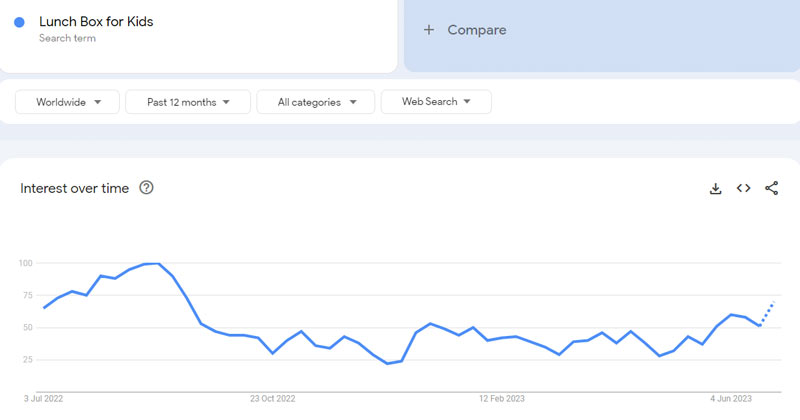Click the 100 value on the y-axis
The image size is (800, 420).
[25, 263]
